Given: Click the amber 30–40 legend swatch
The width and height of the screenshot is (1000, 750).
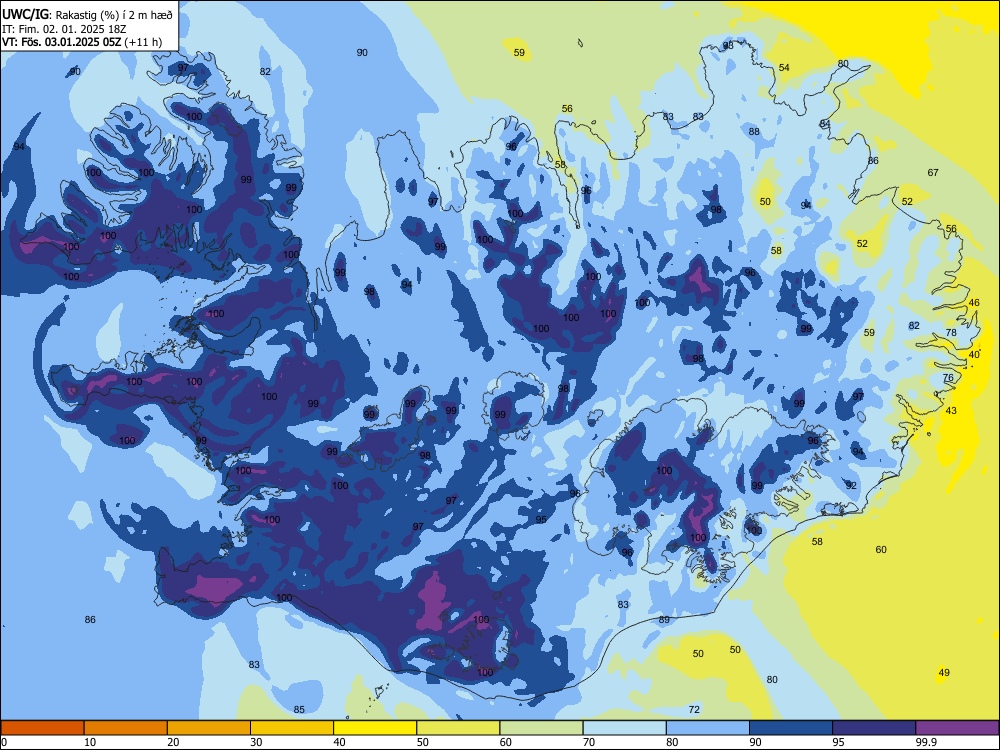Looking at the screenshot, I should (292, 728).
